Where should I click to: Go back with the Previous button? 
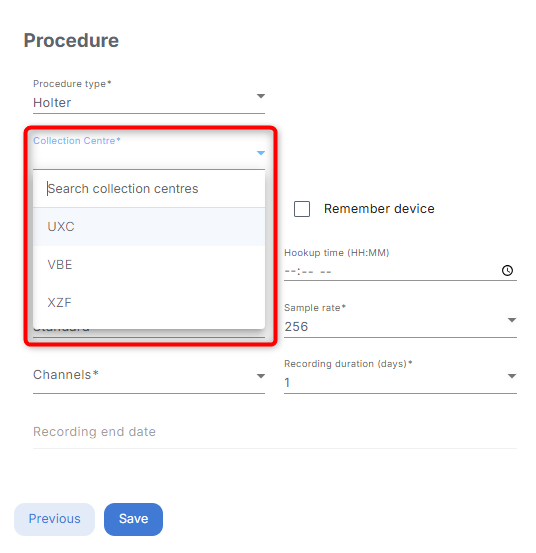(54, 519)
